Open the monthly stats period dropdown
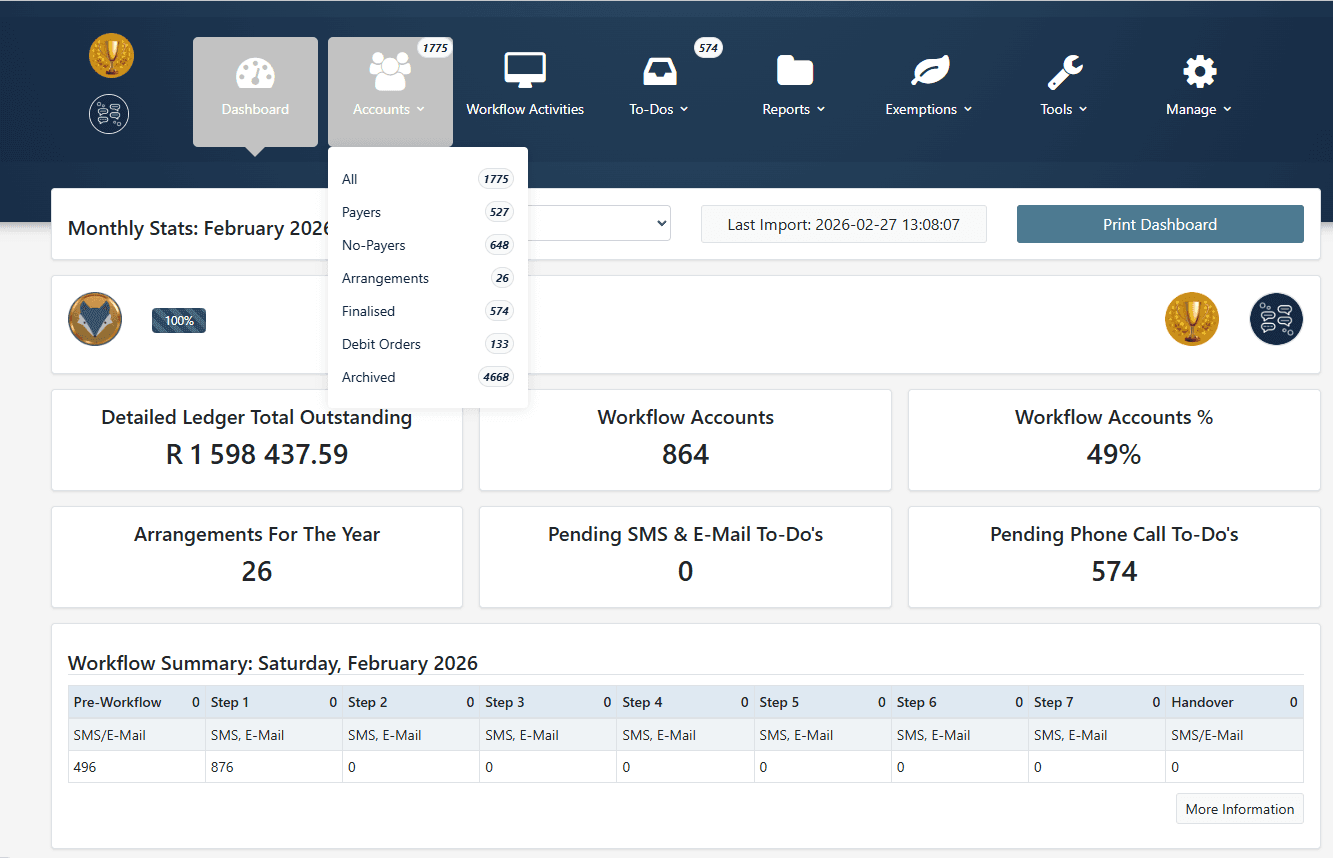The width and height of the screenshot is (1333, 858). [x=599, y=224]
